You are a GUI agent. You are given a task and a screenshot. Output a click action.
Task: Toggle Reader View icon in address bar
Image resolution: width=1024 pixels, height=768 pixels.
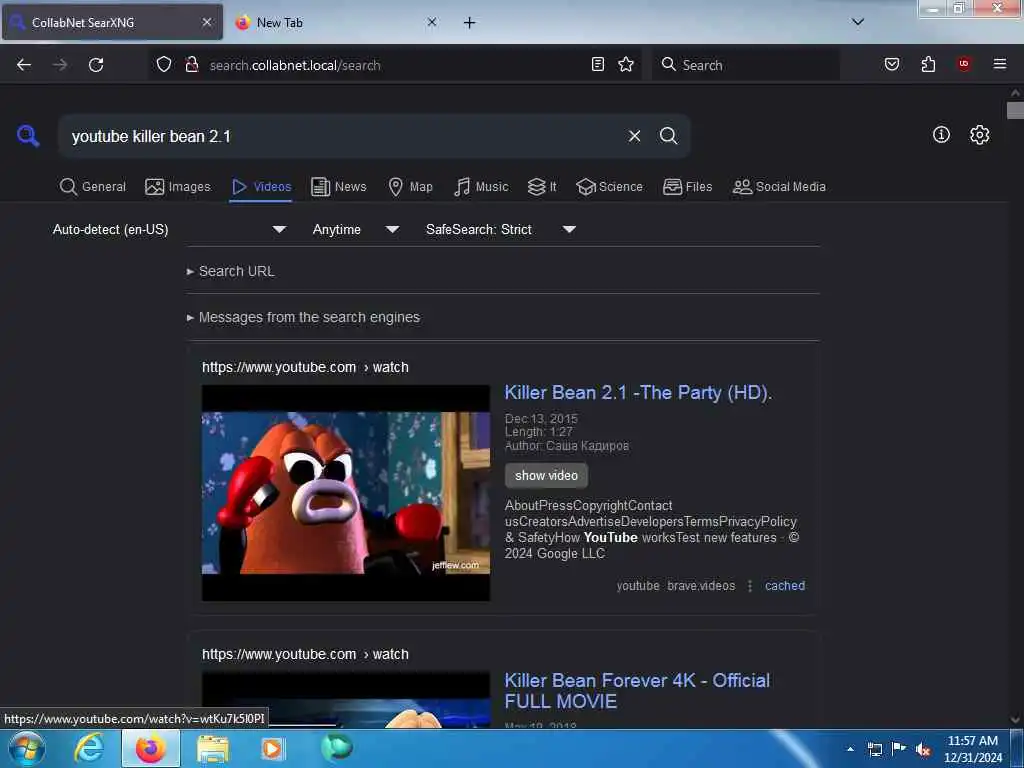click(x=598, y=64)
